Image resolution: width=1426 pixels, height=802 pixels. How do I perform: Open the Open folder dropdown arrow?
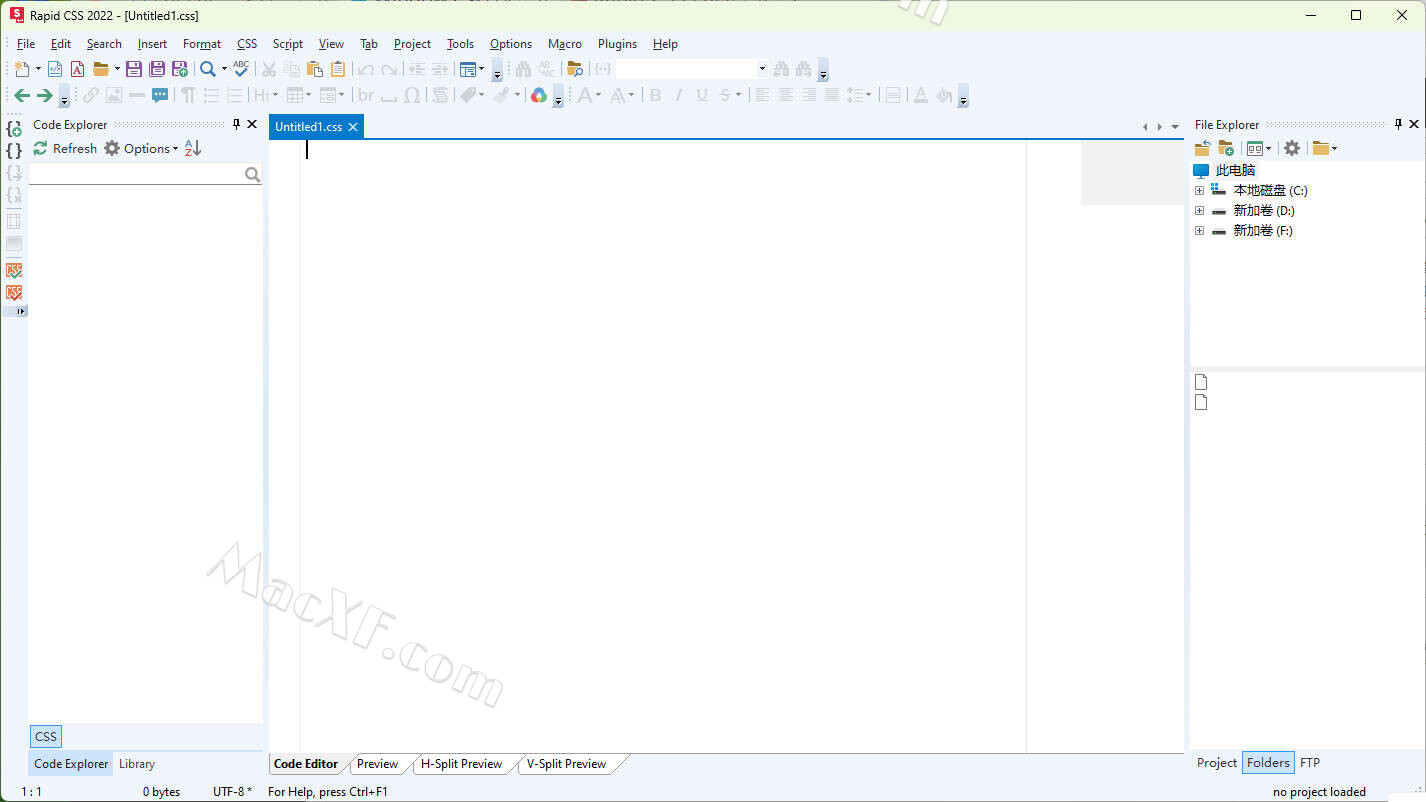pos(117,69)
